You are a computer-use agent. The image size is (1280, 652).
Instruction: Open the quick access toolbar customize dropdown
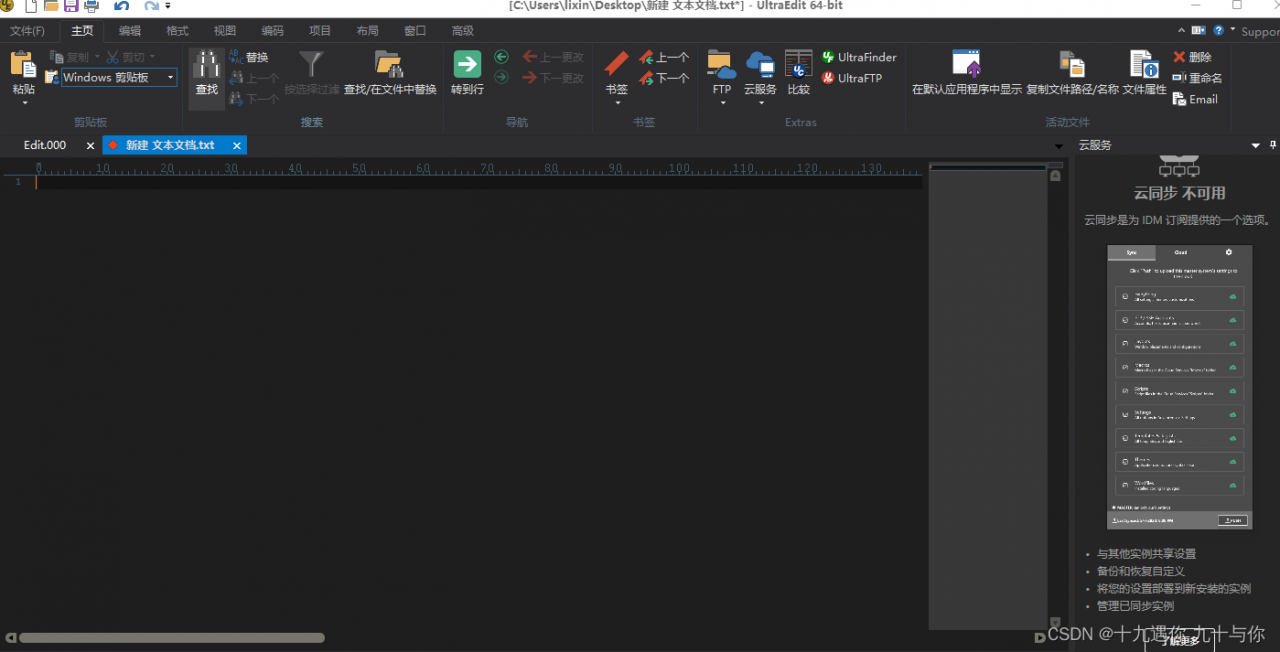pos(168,6)
